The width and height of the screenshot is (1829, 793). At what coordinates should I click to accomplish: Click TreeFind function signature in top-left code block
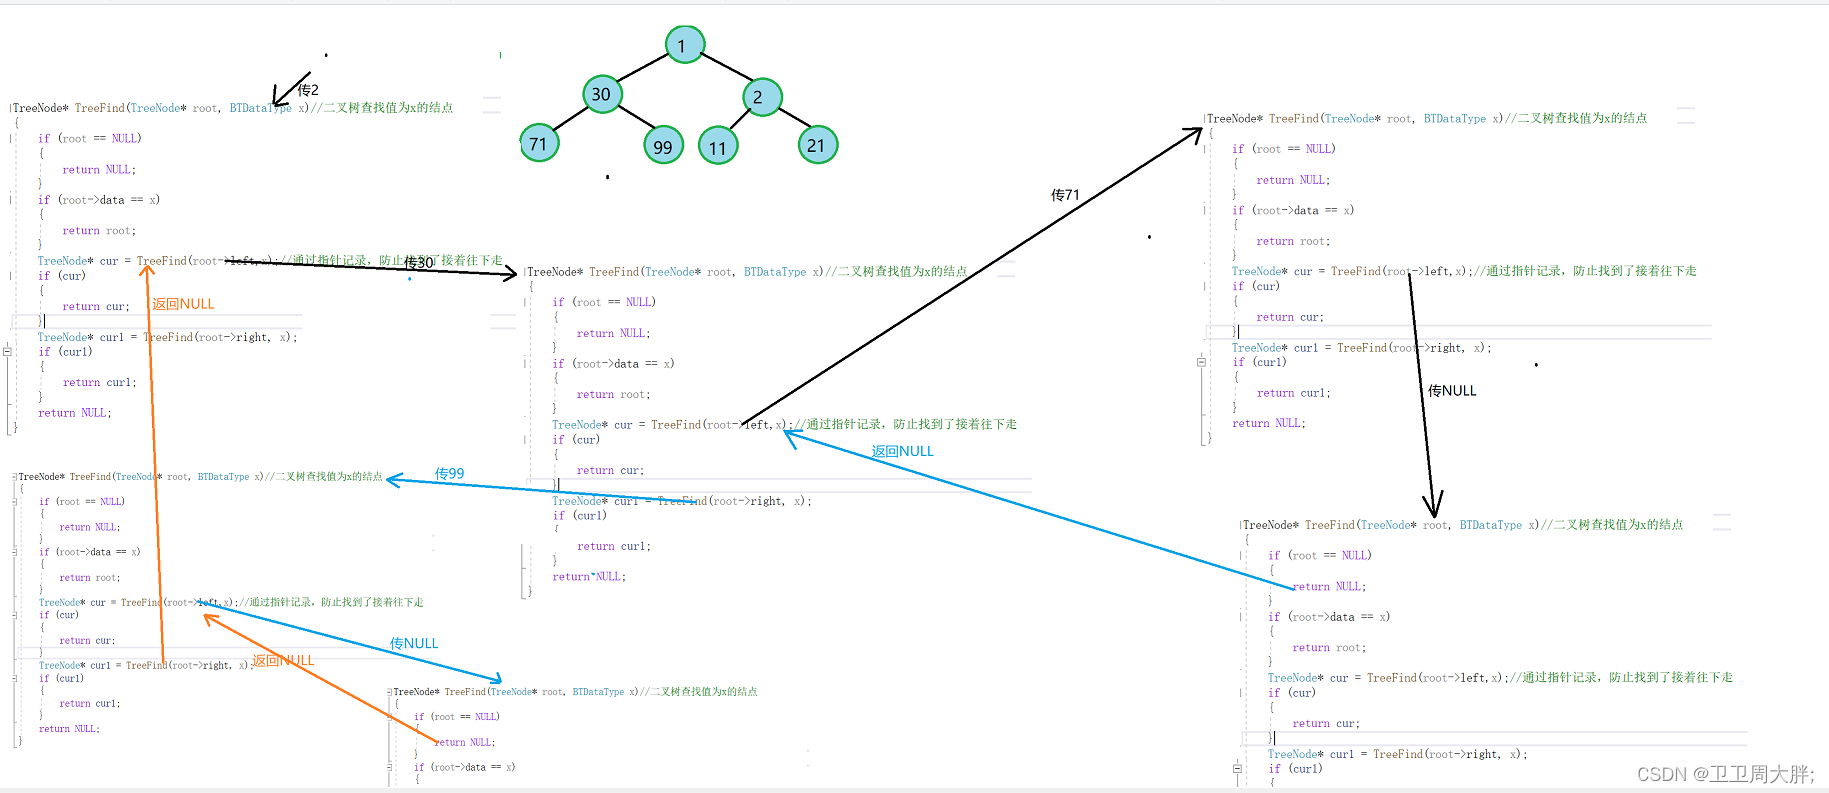[233, 108]
